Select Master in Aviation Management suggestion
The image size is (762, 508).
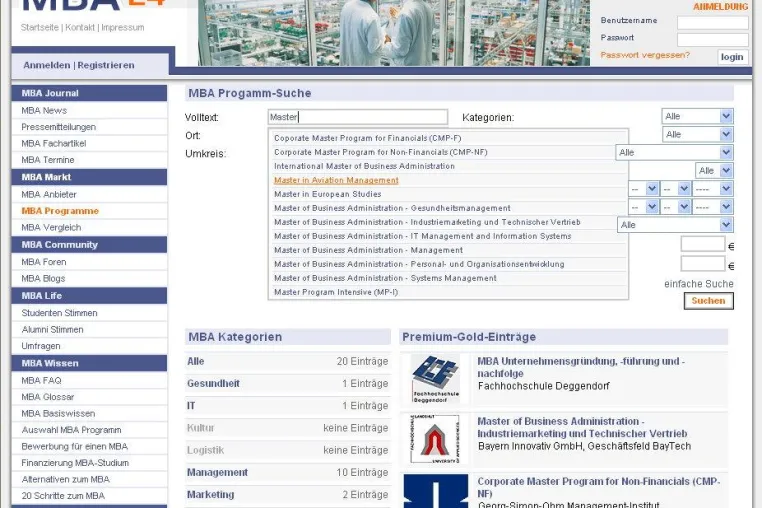click(336, 180)
